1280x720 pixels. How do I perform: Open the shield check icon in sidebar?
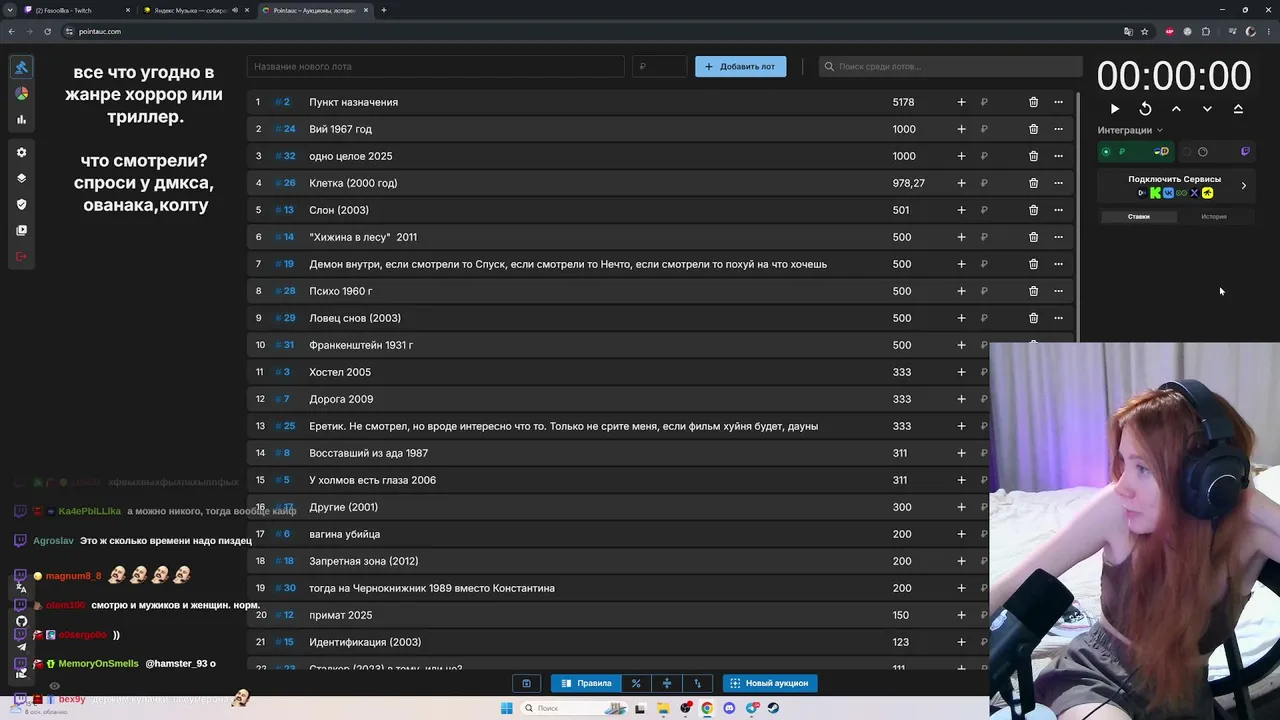pos(21,204)
